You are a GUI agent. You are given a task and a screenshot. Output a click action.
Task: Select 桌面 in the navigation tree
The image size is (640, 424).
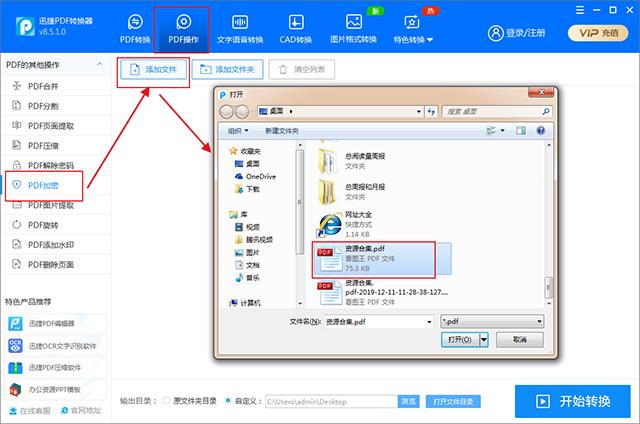click(x=247, y=164)
